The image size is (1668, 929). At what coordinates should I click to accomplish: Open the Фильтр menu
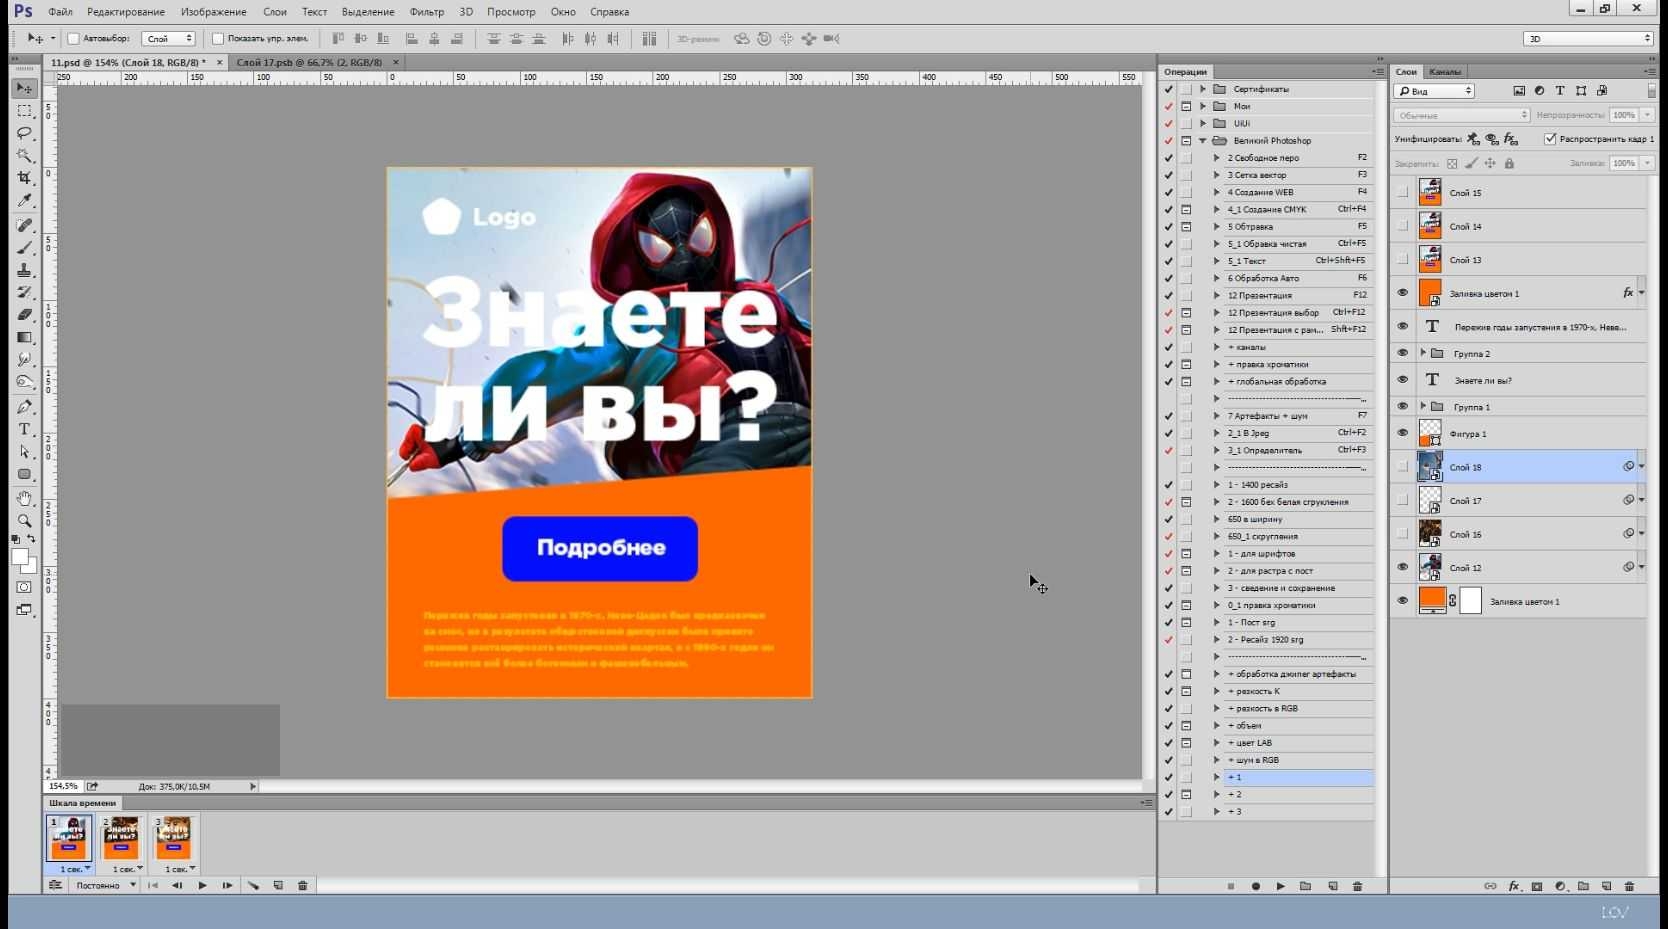(x=427, y=12)
